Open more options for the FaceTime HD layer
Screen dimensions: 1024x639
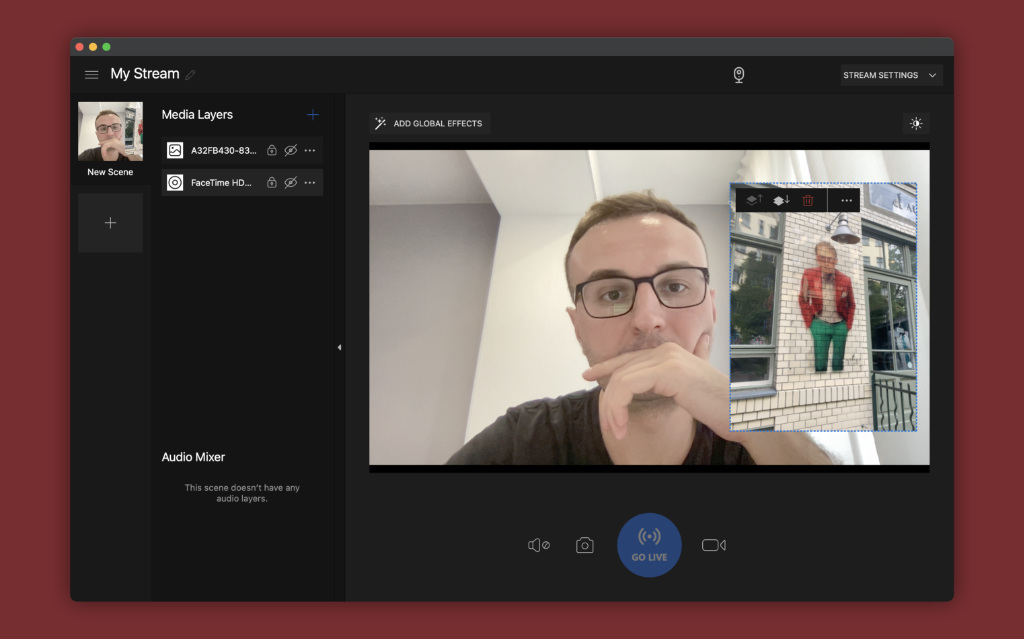(x=310, y=183)
